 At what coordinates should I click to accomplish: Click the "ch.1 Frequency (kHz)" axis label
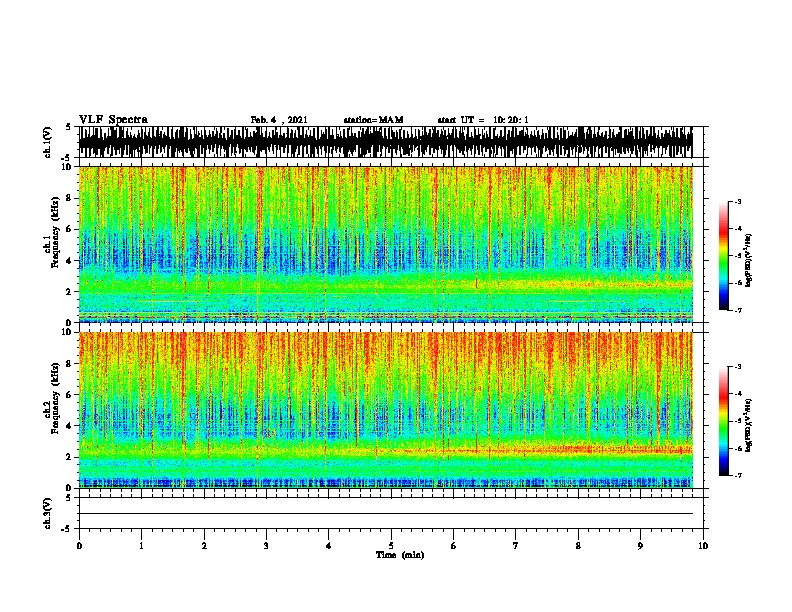(x=52, y=233)
